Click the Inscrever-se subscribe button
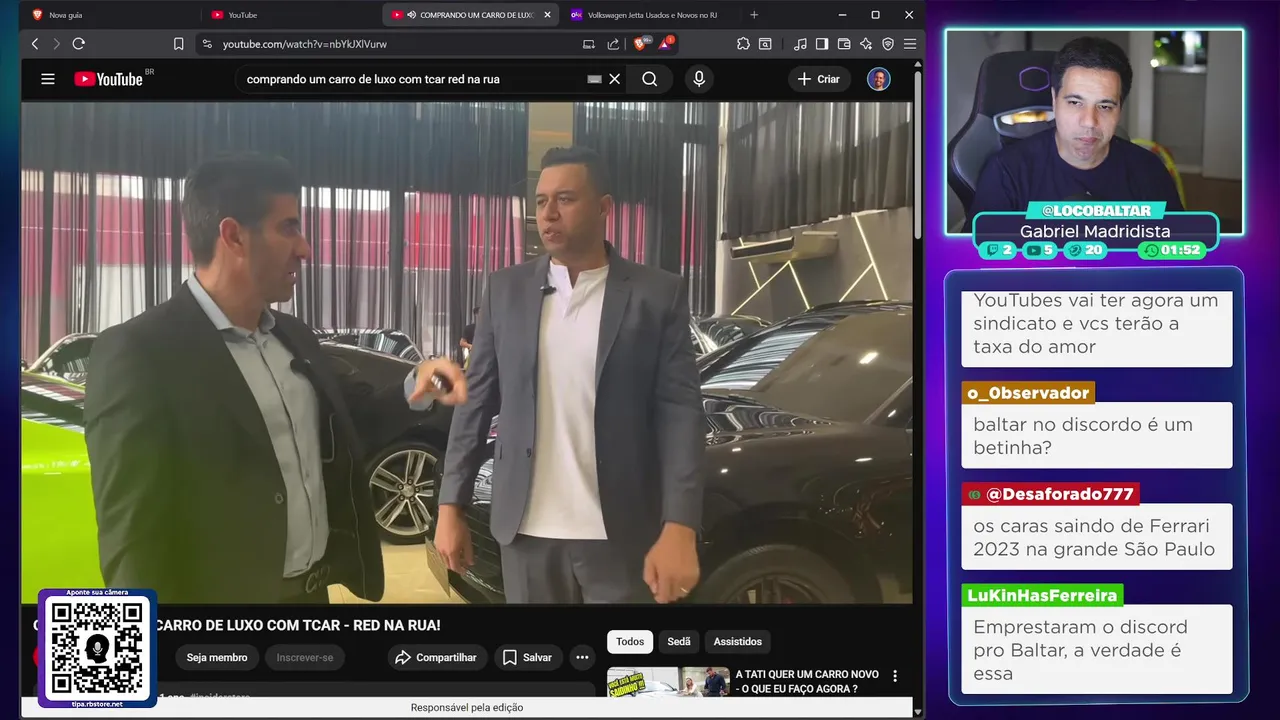The image size is (1280, 720). click(305, 657)
